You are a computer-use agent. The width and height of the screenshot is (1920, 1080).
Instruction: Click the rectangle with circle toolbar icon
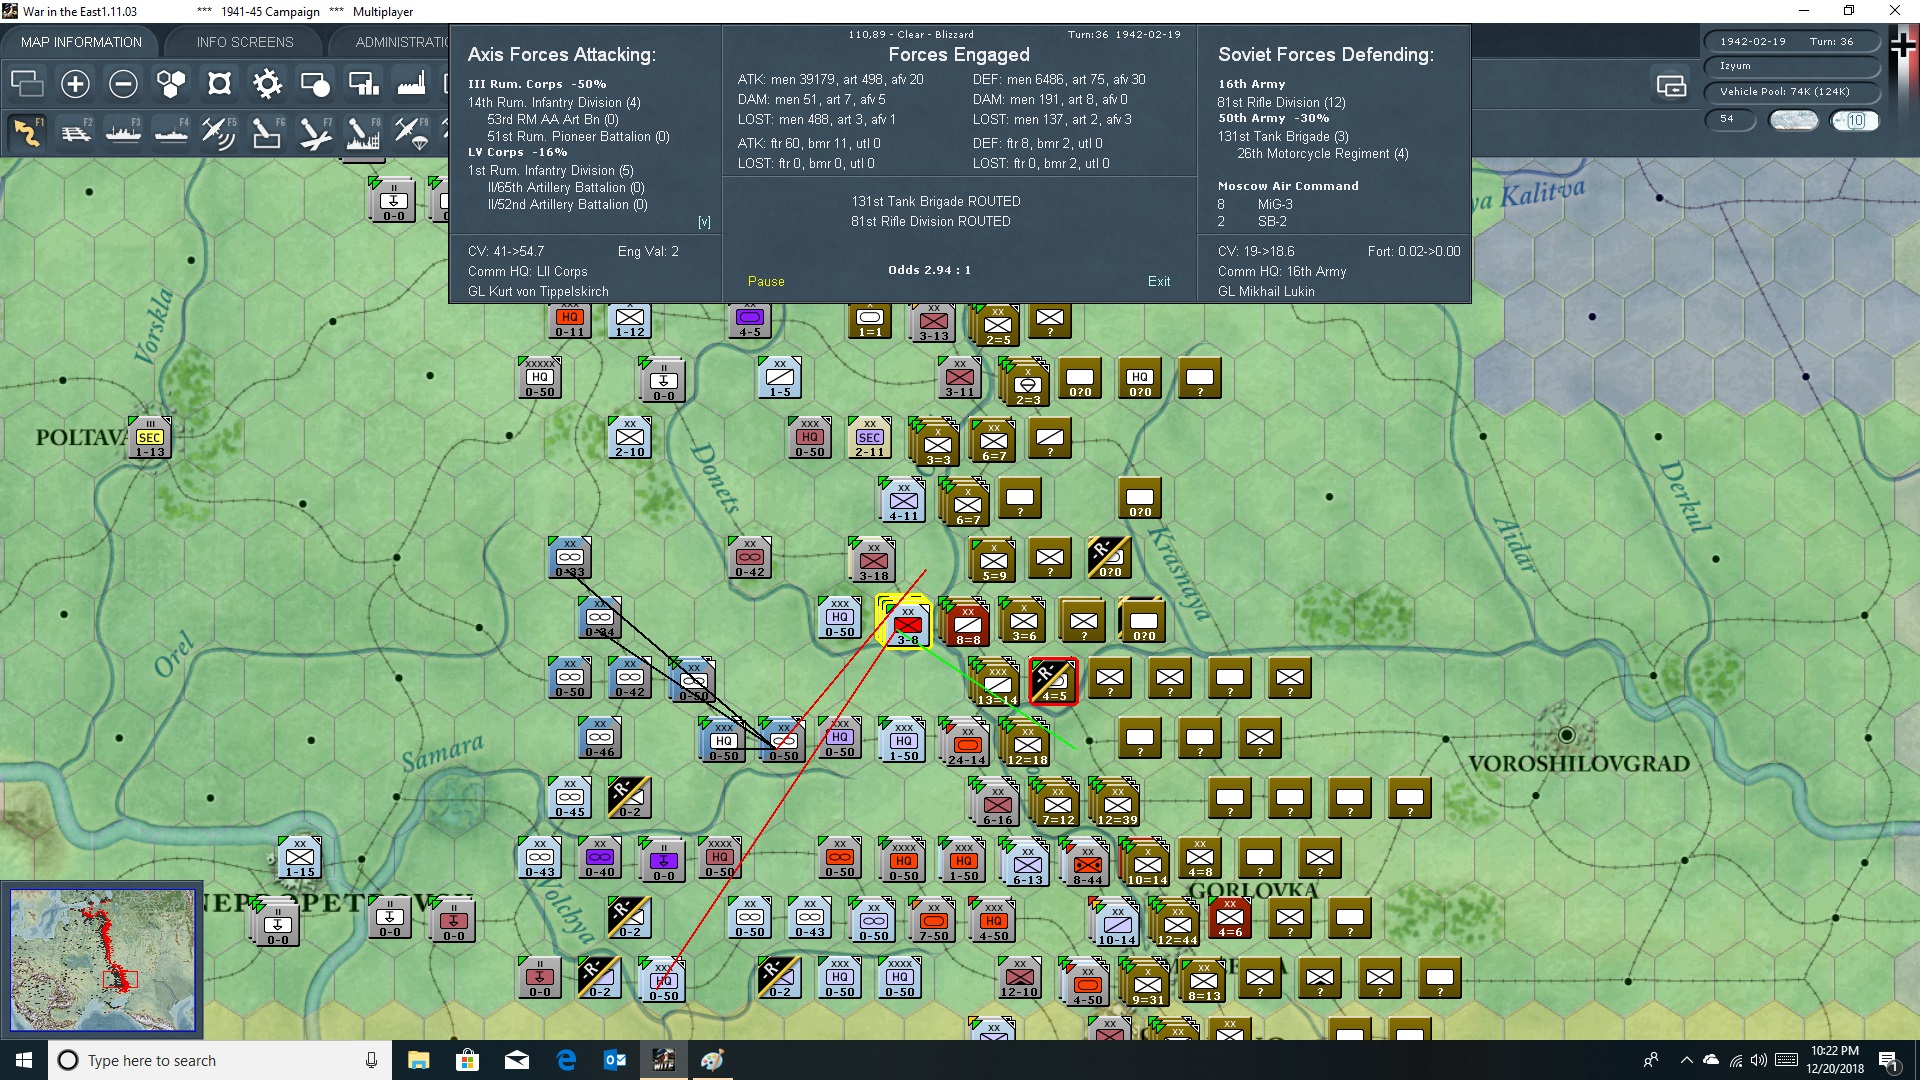tap(315, 84)
